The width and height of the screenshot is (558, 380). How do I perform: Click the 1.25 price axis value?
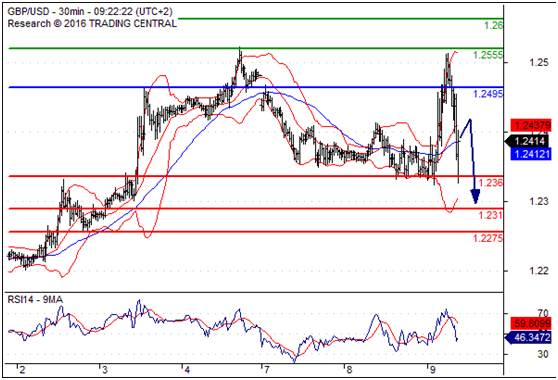tap(538, 63)
